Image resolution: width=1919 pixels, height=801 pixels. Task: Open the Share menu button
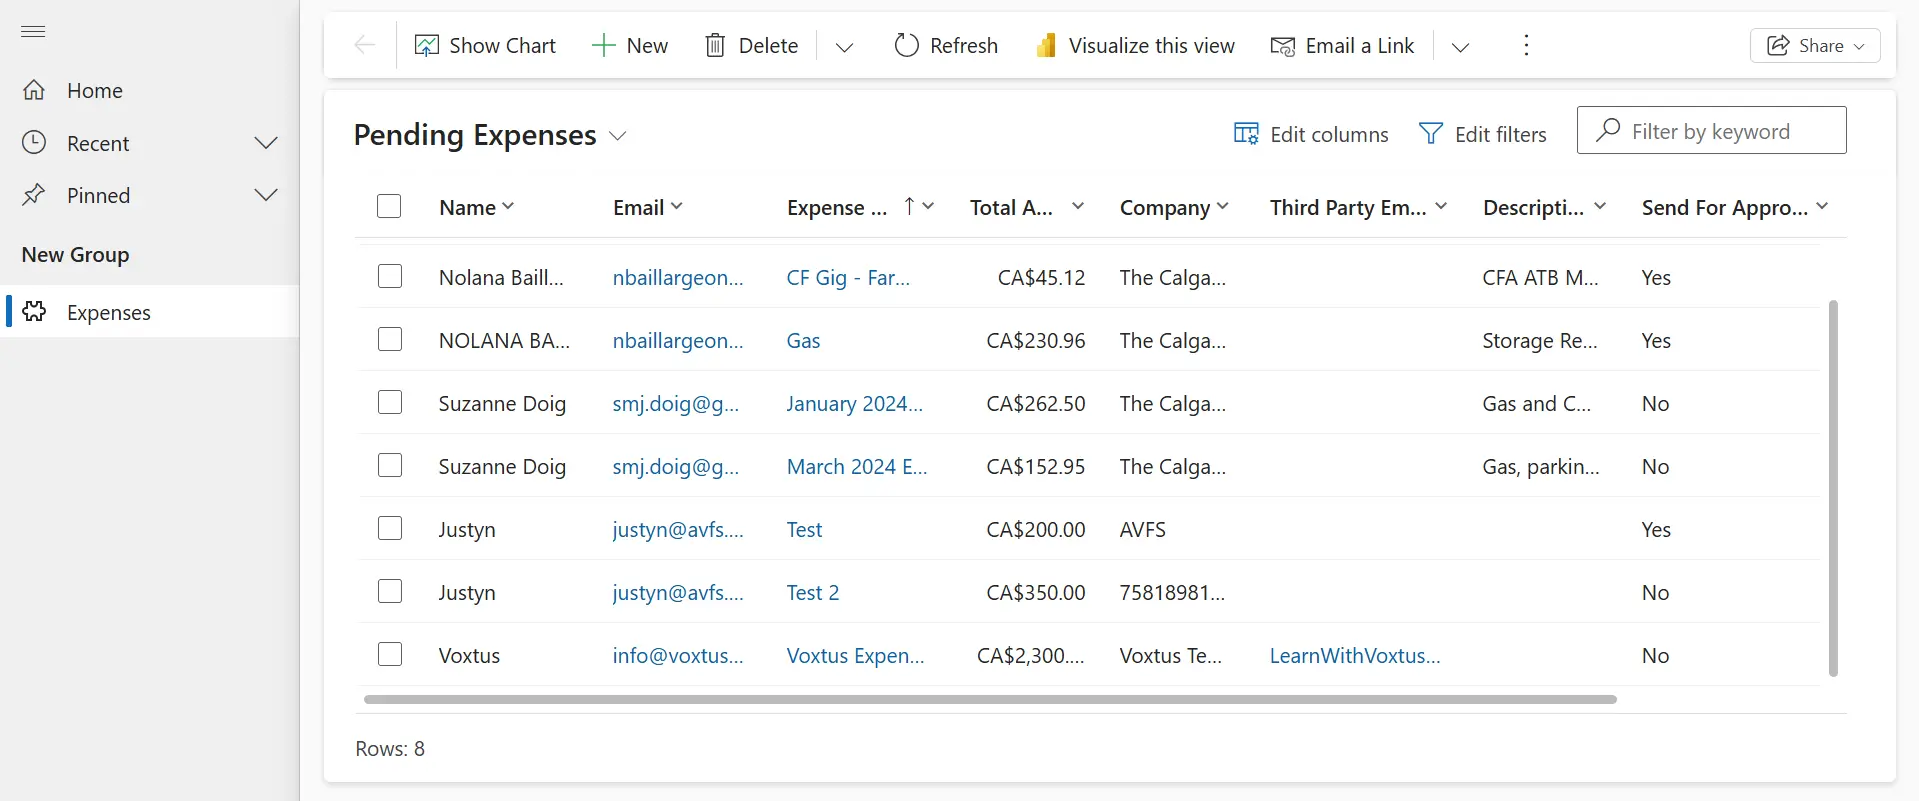(1815, 46)
